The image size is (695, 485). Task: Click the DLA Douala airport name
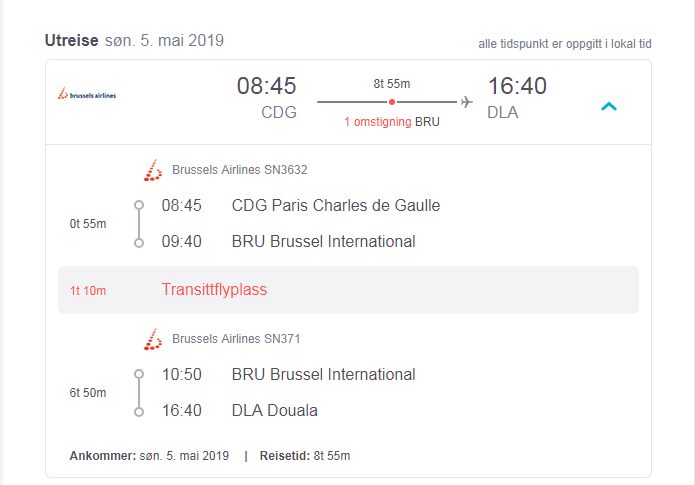click(275, 411)
